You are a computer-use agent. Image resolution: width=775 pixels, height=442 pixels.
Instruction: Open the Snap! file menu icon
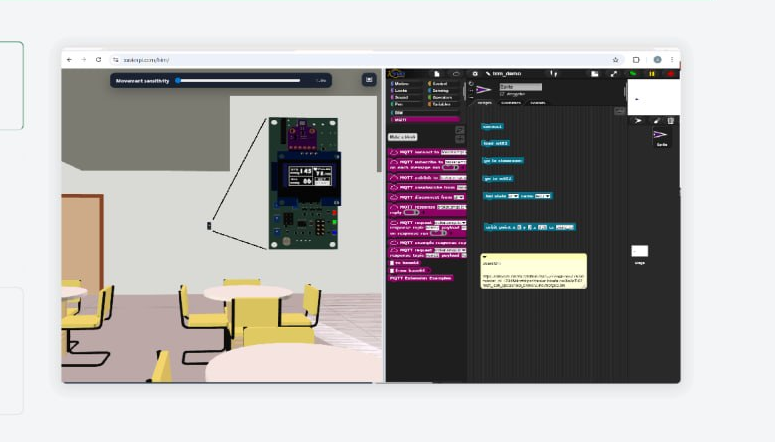pyautogui.click(x=437, y=74)
